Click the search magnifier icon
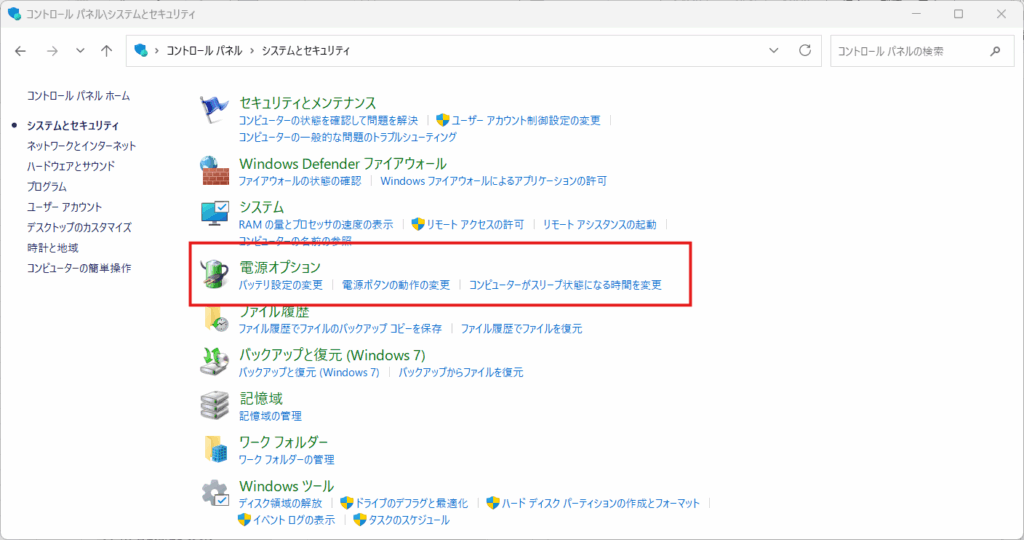This screenshot has height=540, width=1024. pos(995,51)
